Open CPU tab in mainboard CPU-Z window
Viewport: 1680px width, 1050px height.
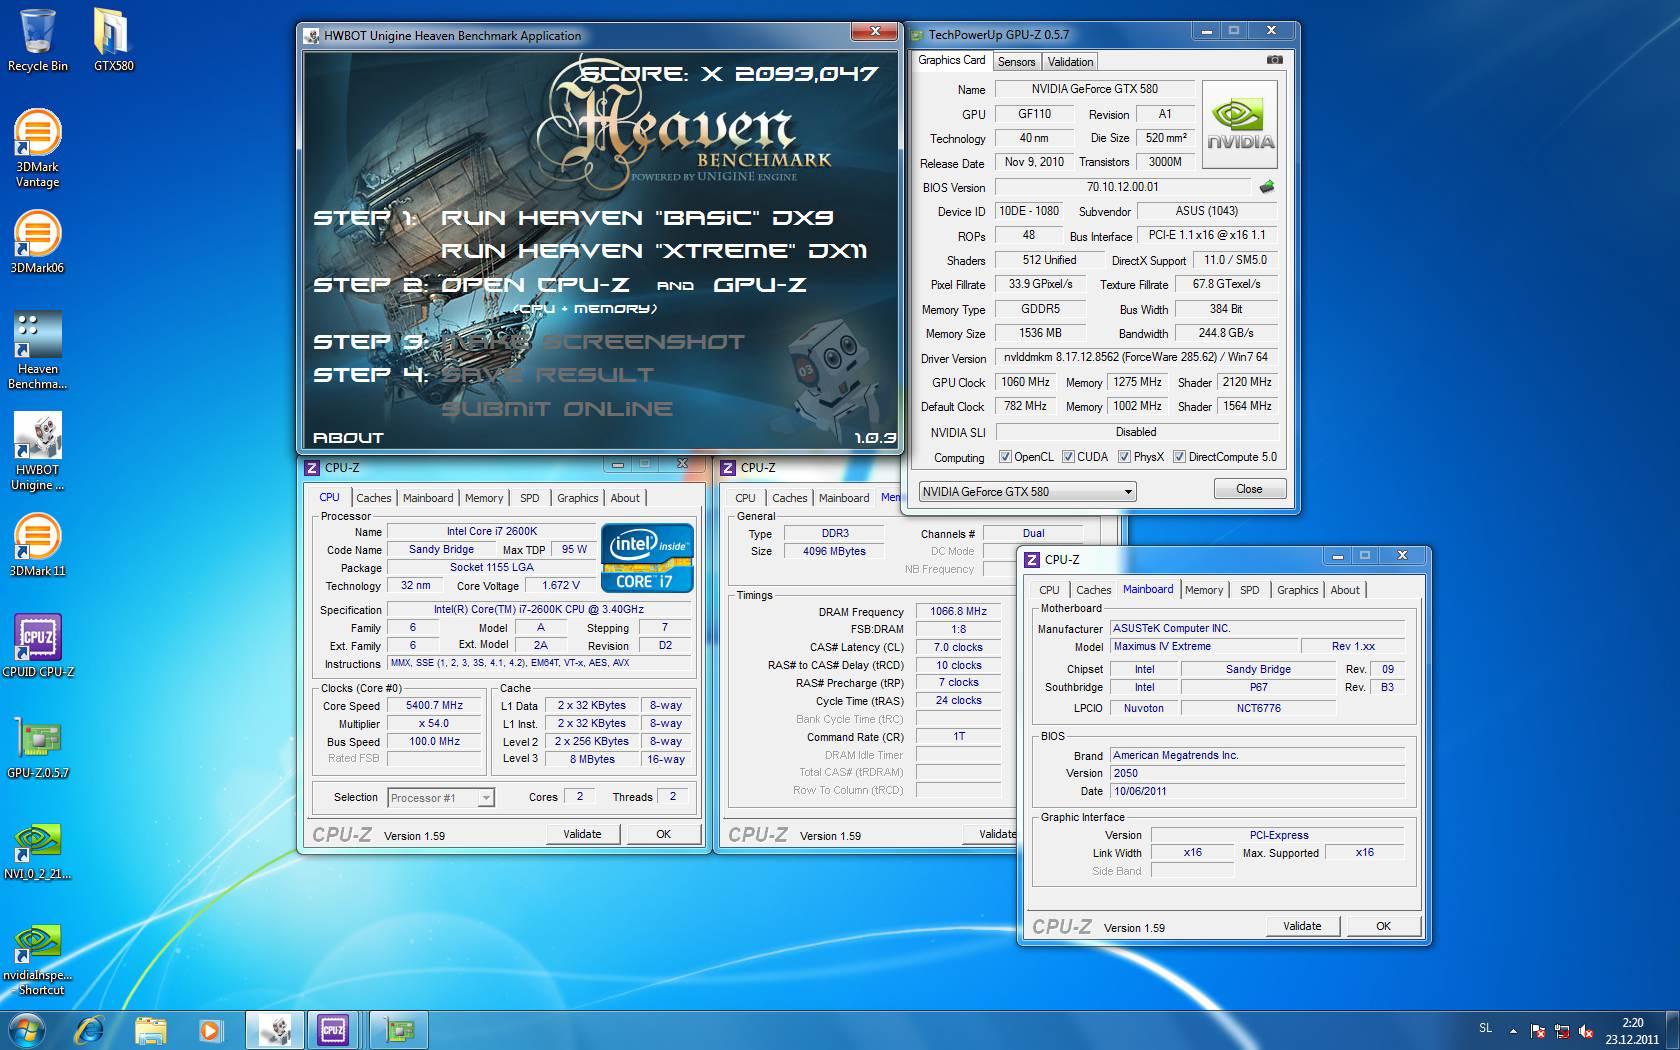click(x=1049, y=590)
